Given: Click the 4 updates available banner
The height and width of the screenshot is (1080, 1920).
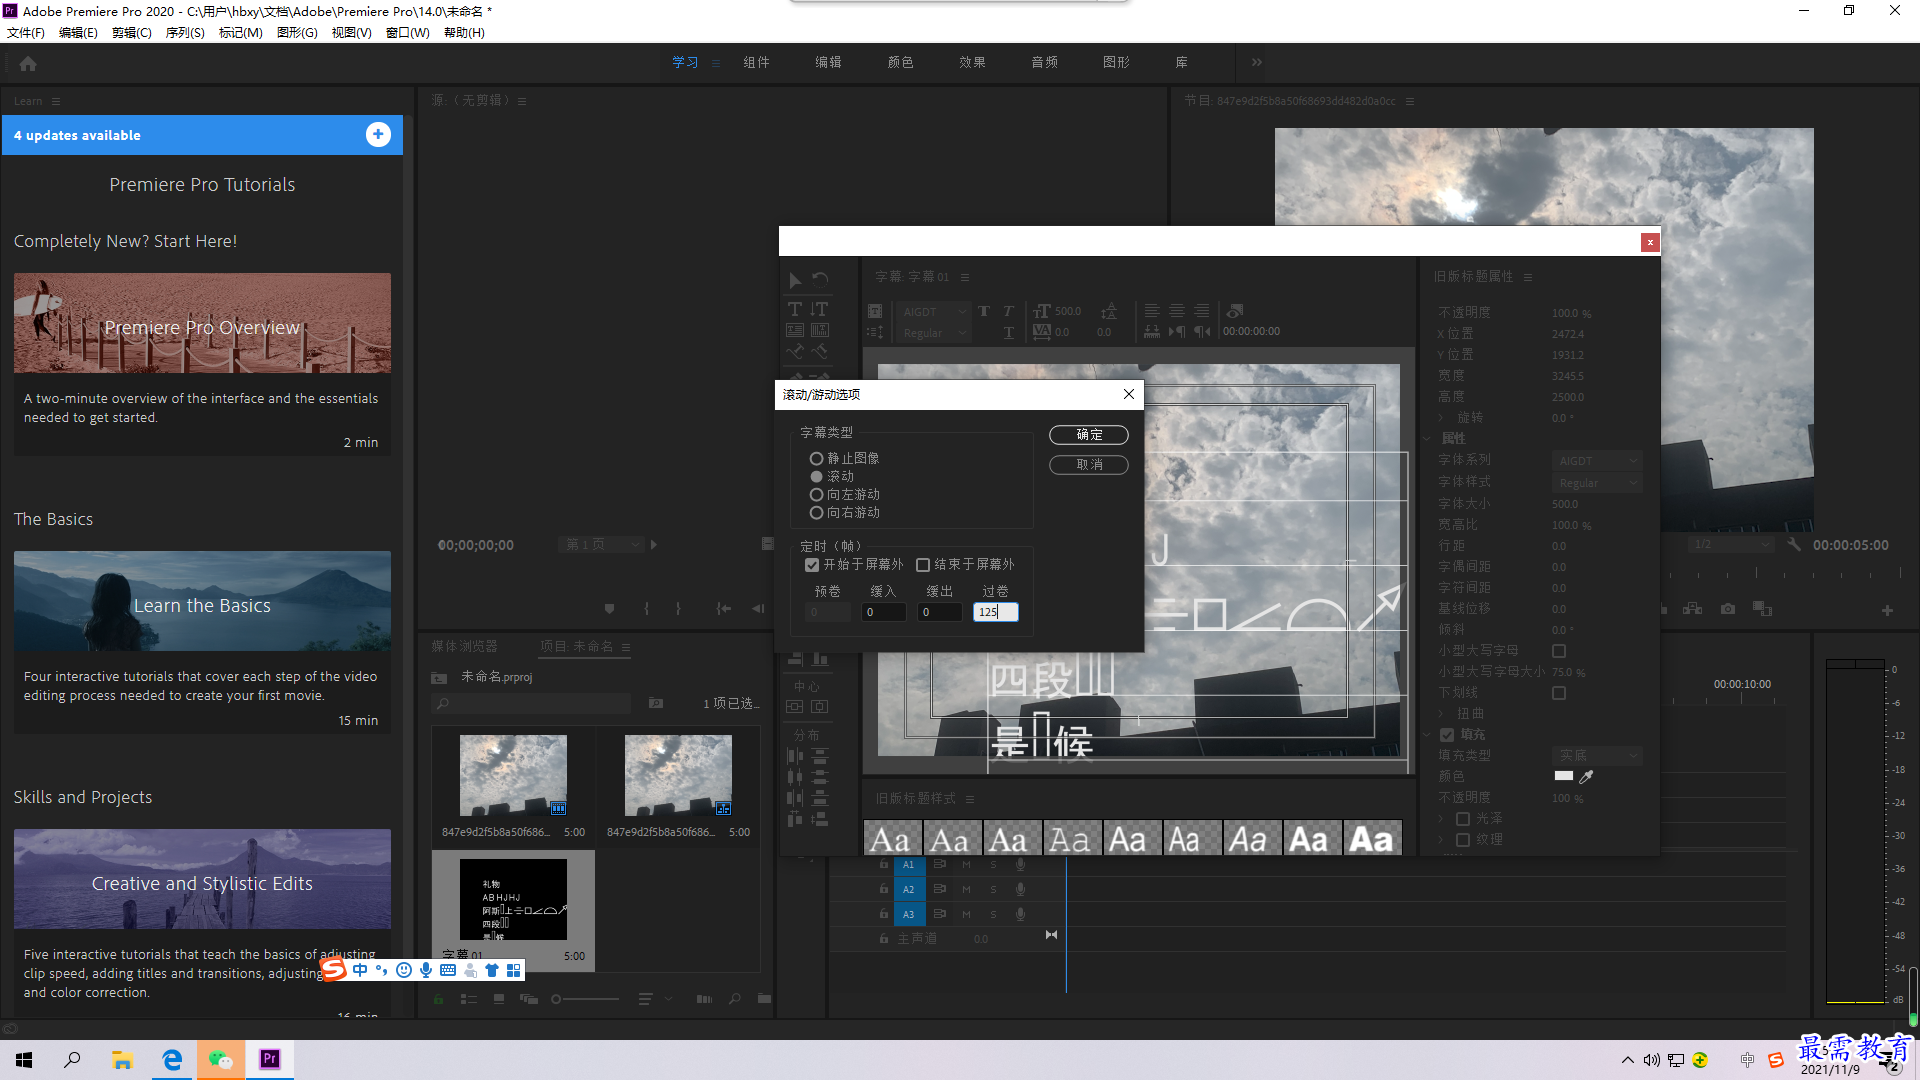Looking at the screenshot, I should coord(202,135).
